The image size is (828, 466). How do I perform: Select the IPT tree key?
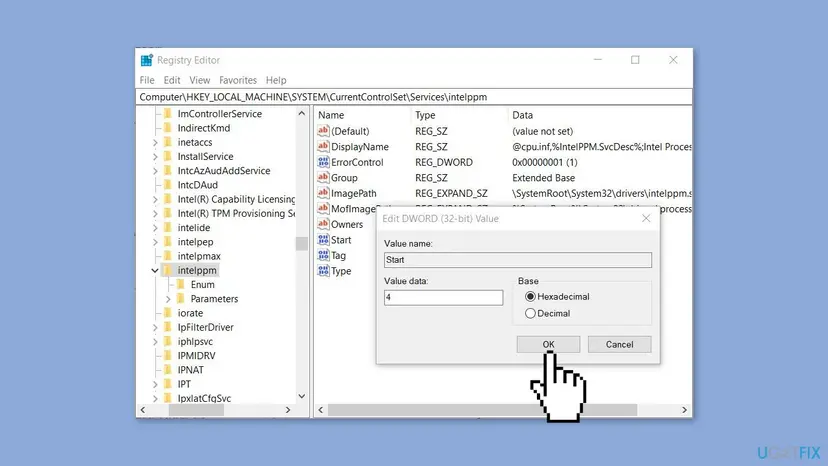point(184,384)
